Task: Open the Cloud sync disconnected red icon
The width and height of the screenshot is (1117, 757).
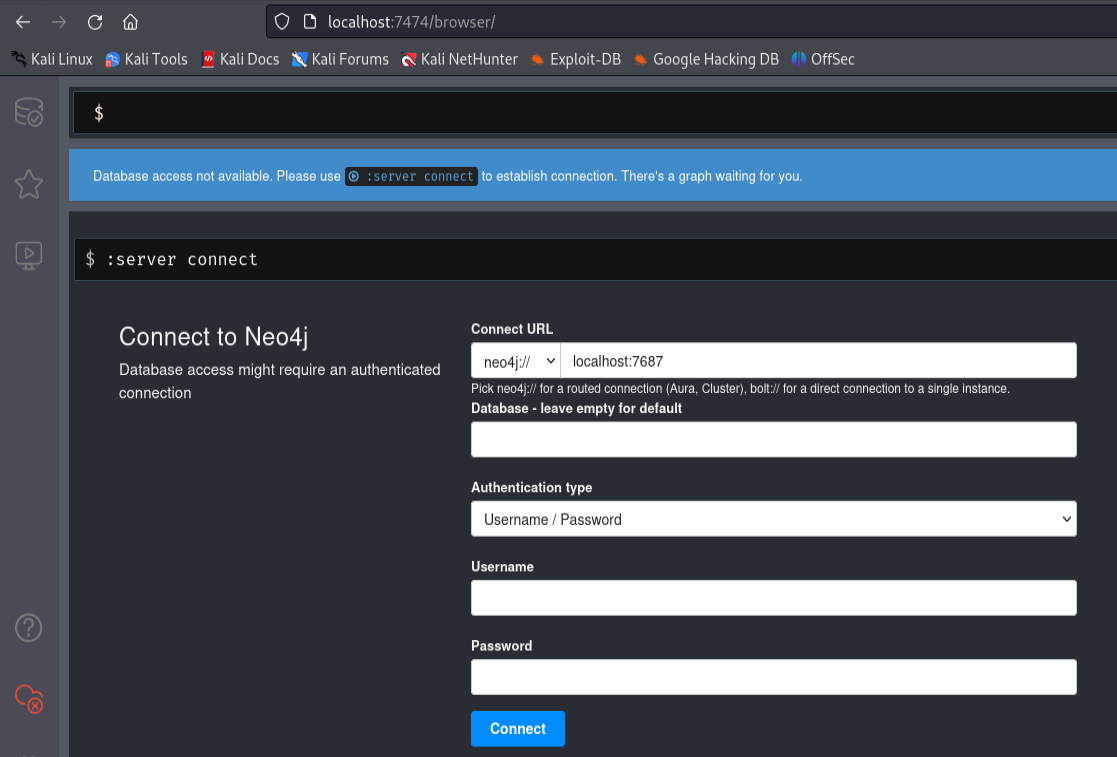Action: point(29,698)
